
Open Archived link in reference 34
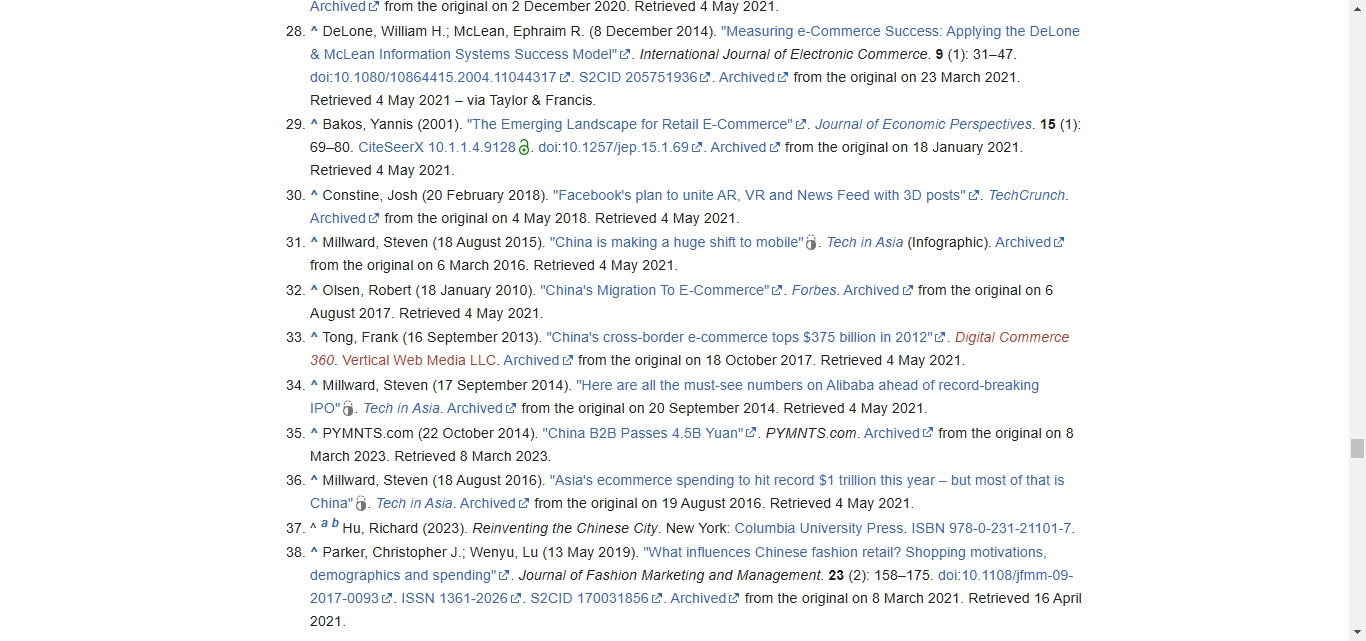(482, 408)
